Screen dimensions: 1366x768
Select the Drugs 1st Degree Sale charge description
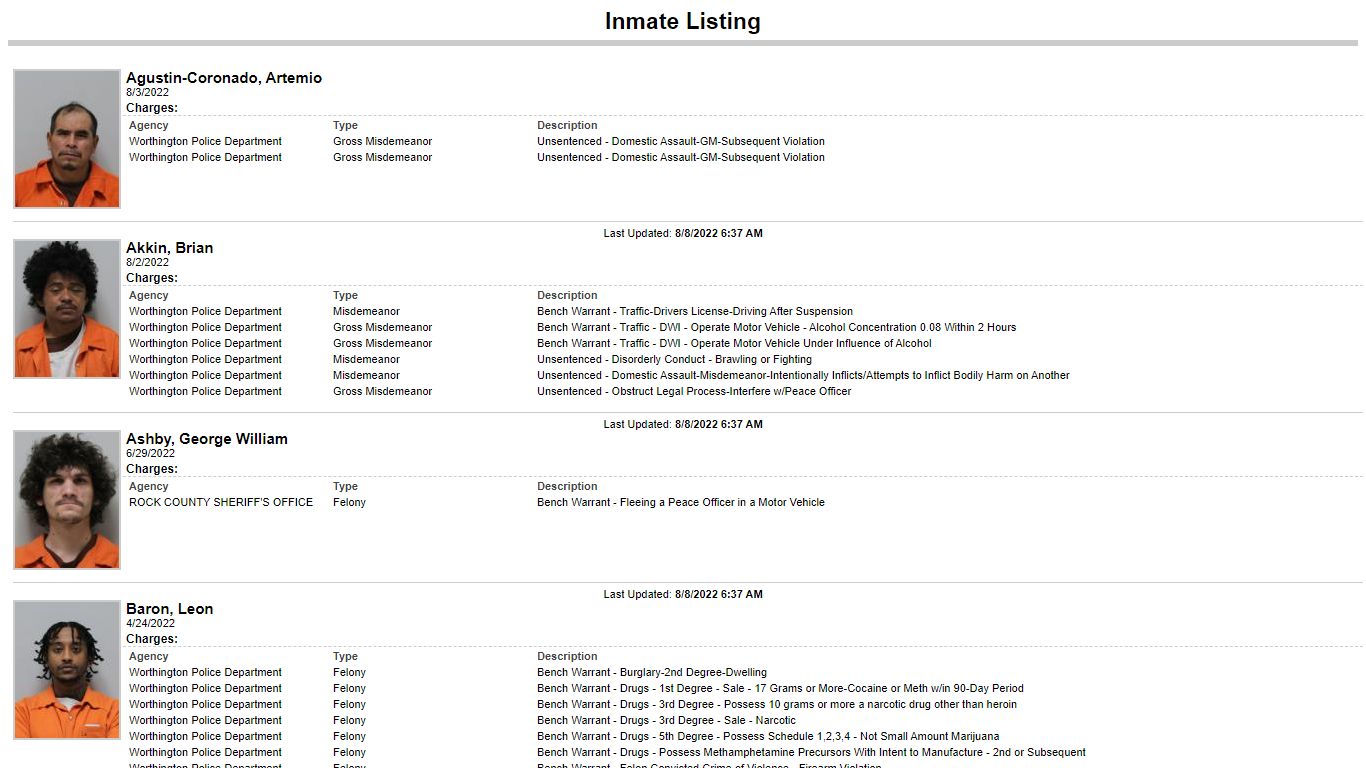click(780, 689)
